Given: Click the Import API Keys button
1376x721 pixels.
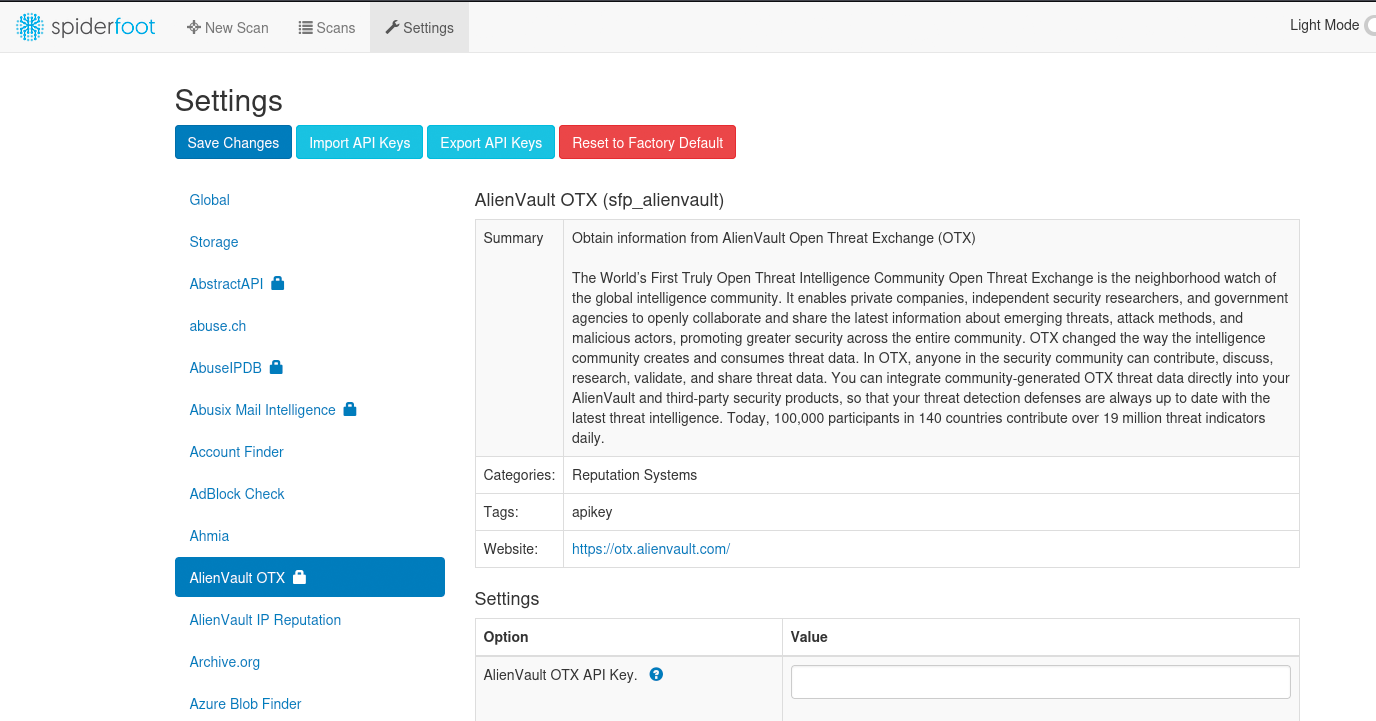Looking at the screenshot, I should (x=360, y=142).
